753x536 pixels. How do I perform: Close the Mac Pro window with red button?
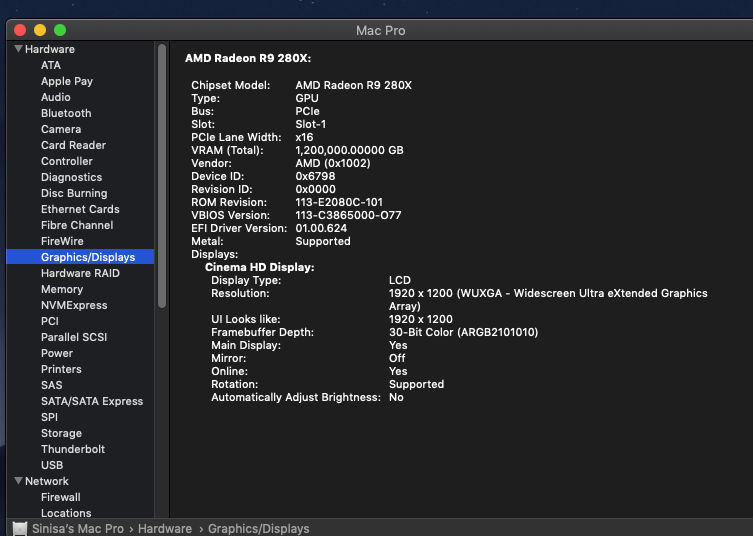click(x=20, y=30)
